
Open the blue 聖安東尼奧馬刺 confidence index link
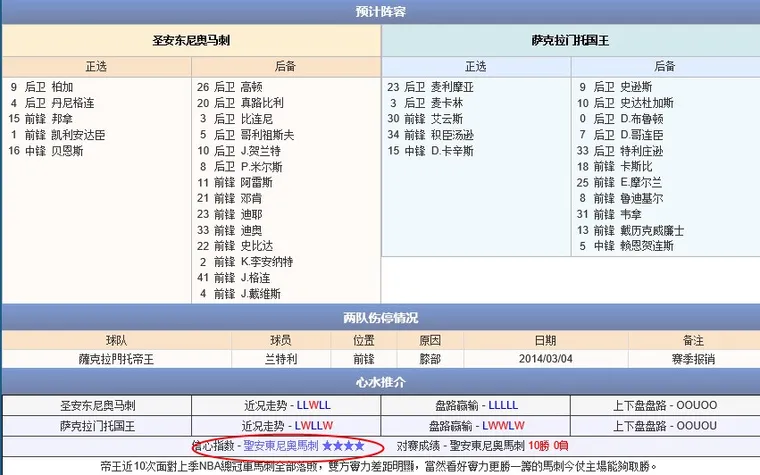pyautogui.click(x=281, y=445)
